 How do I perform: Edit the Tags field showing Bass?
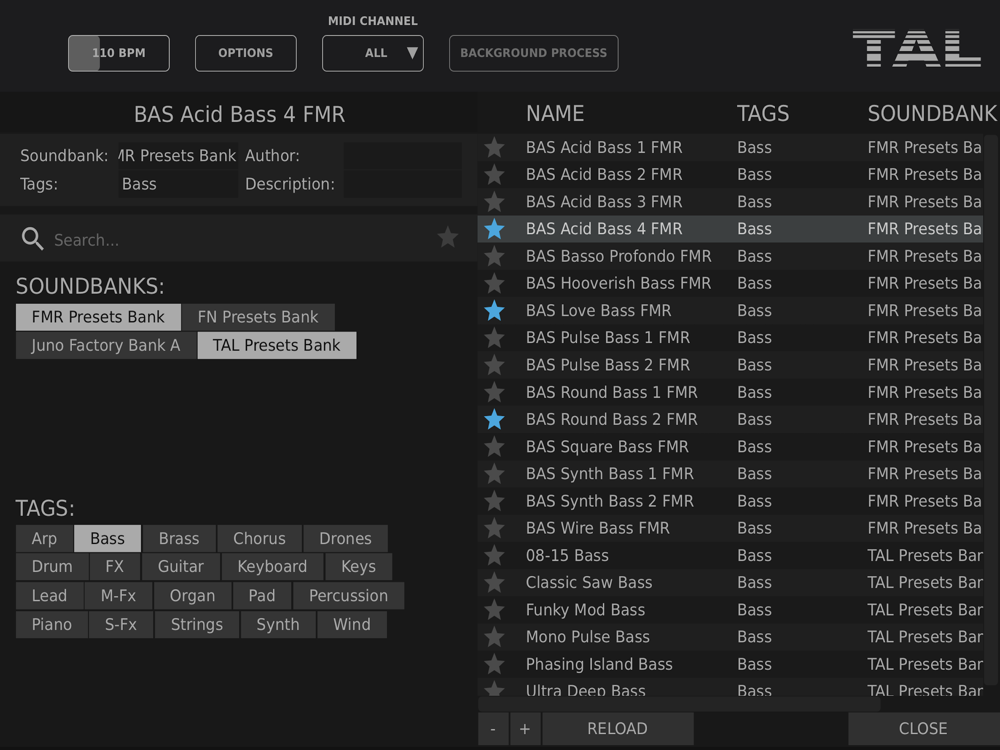point(178,184)
